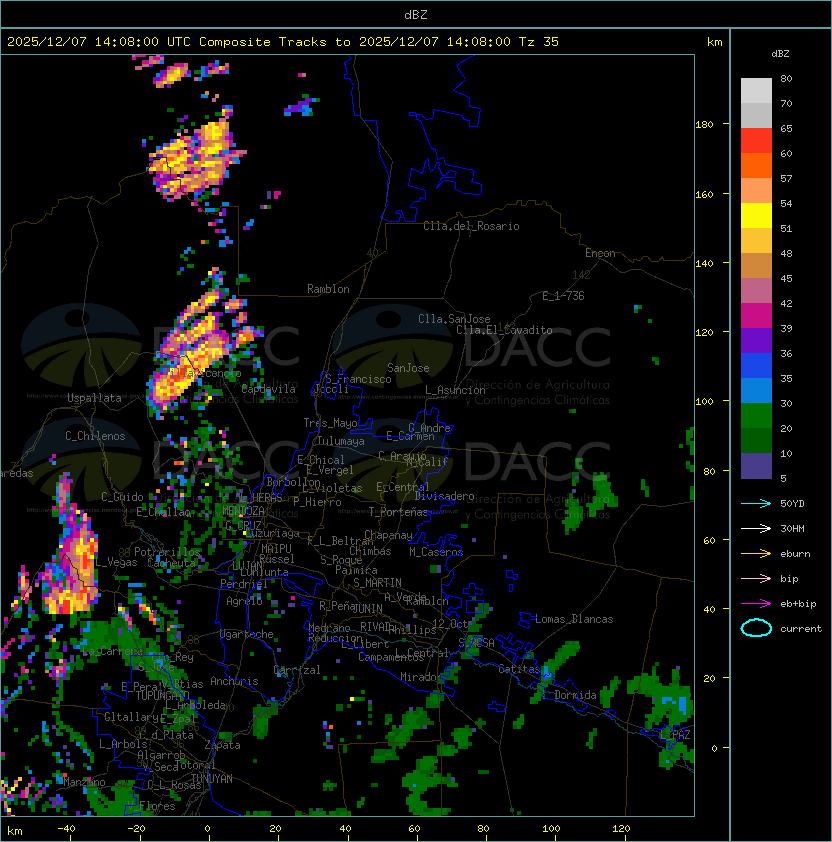Click the Potrerillos label
Image resolution: width=832 pixels, height=842 pixels.
tap(167, 552)
